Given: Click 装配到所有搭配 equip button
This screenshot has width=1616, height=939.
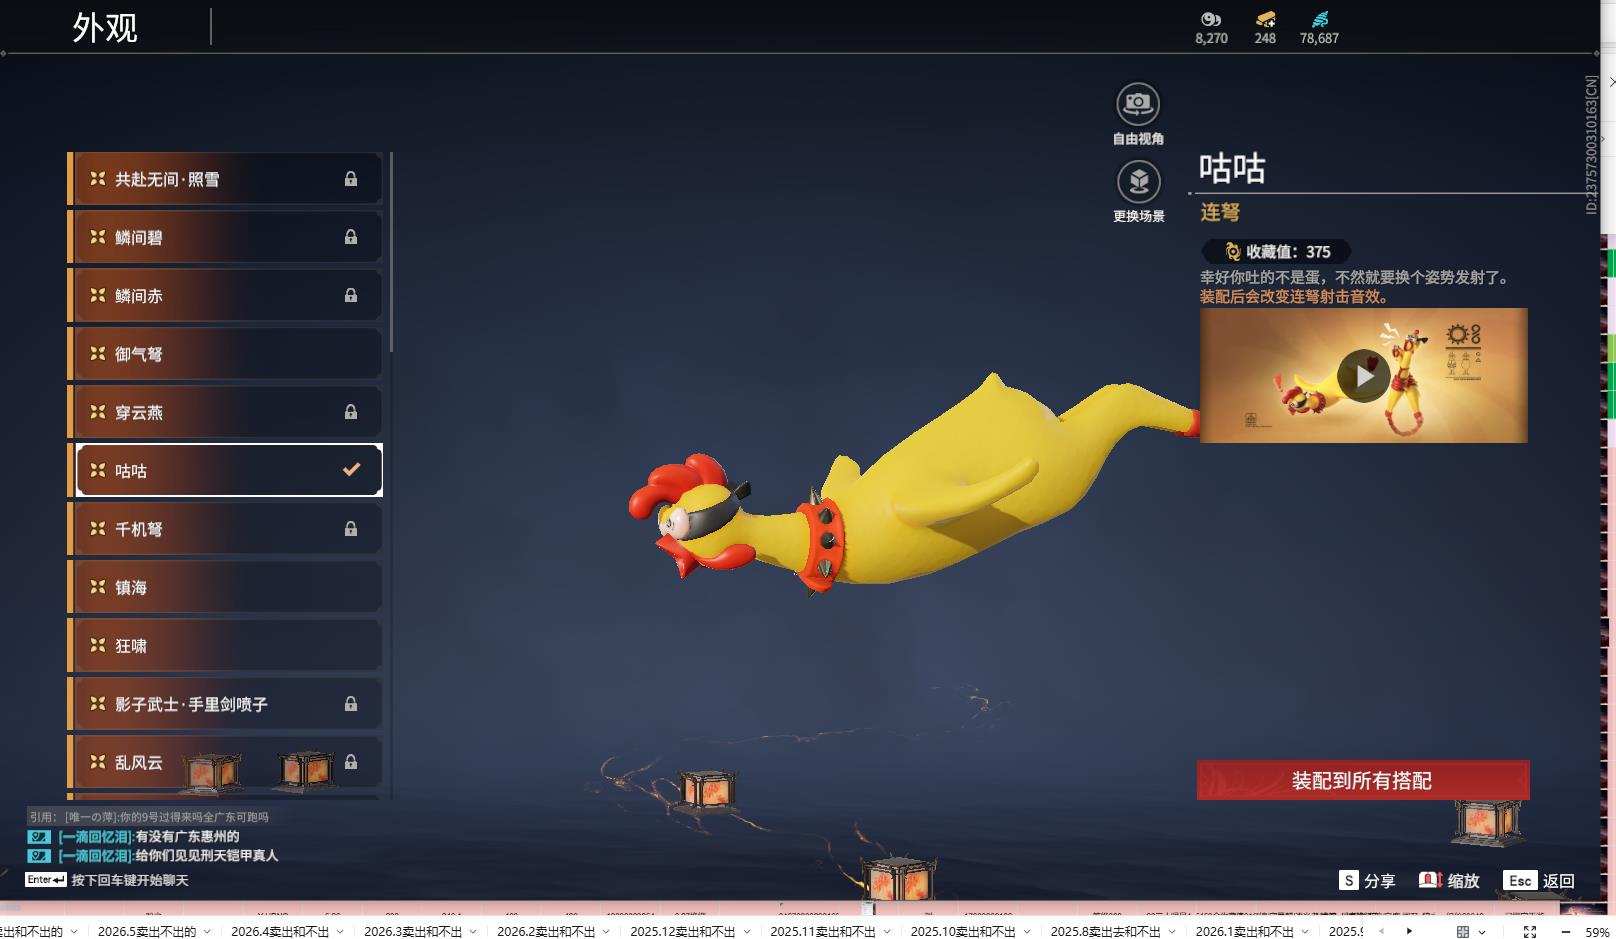Looking at the screenshot, I should [1362, 780].
